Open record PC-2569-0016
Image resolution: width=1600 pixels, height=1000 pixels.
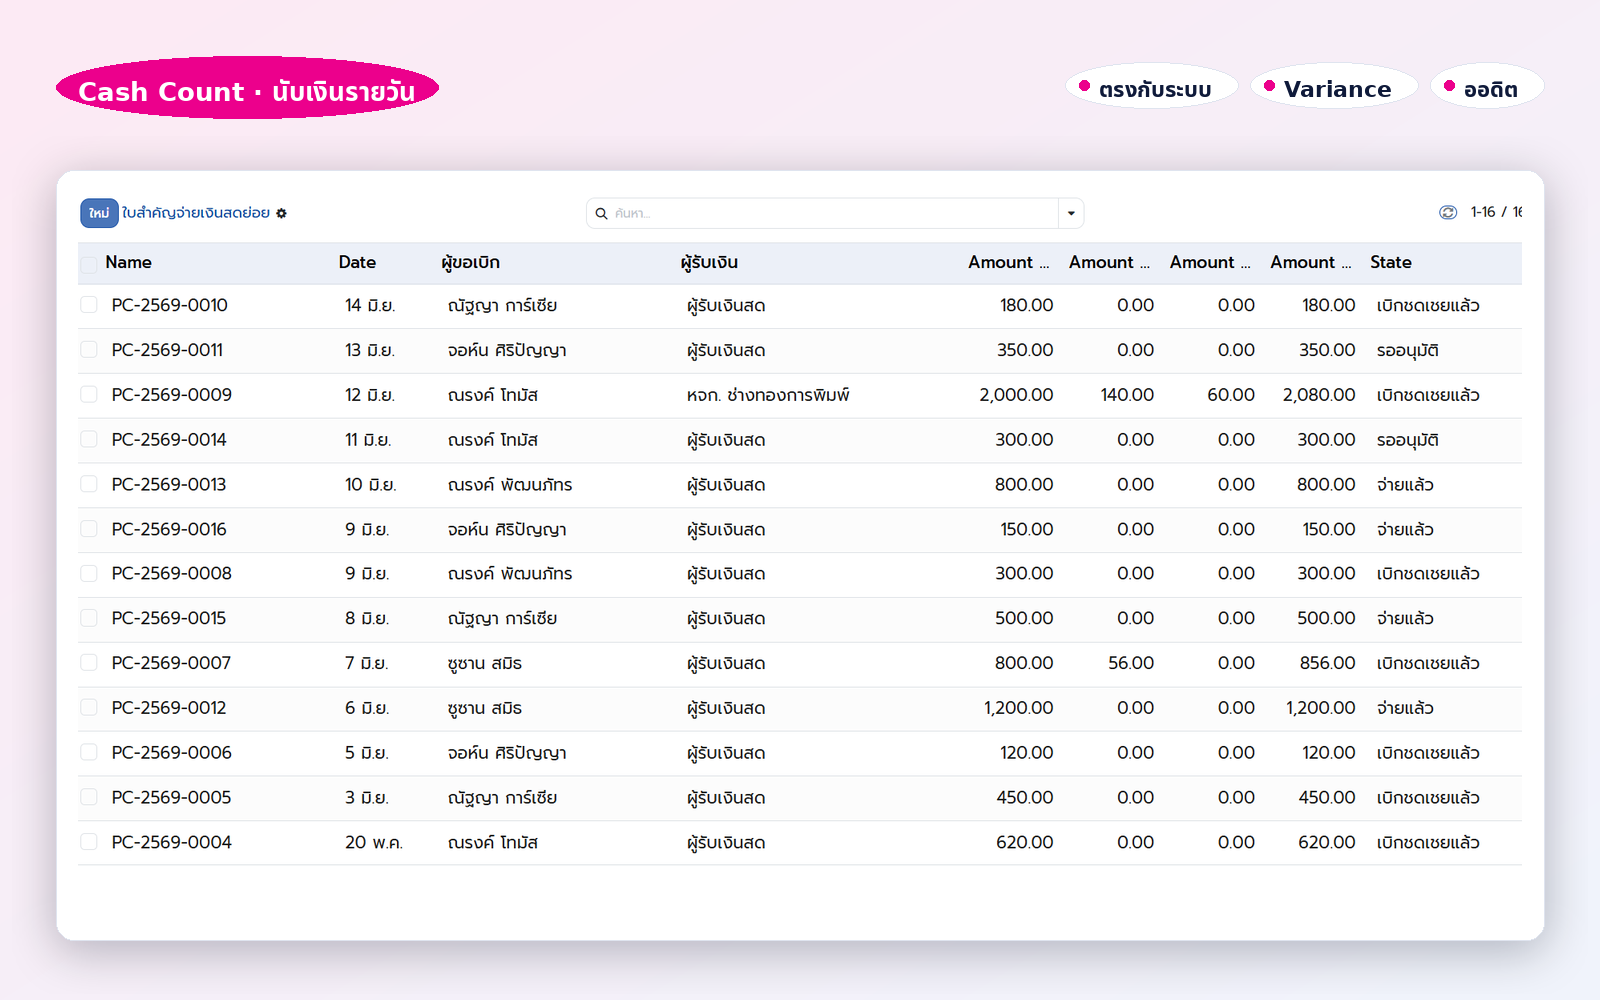click(169, 529)
